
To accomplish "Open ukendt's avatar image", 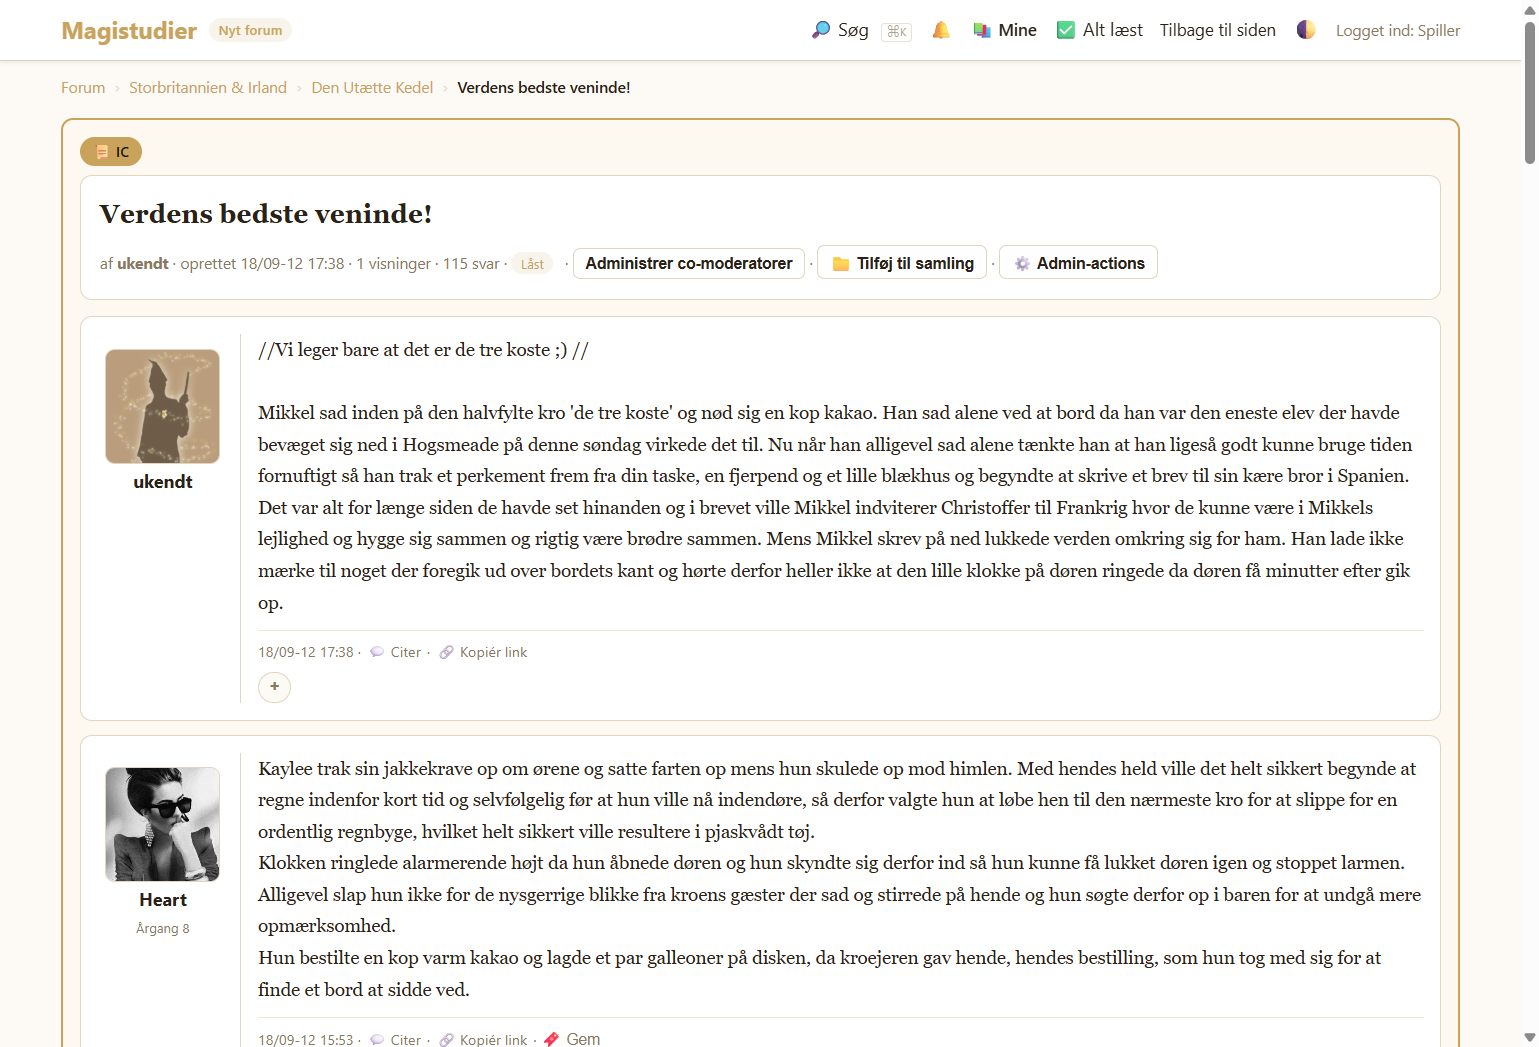I will coord(163,406).
